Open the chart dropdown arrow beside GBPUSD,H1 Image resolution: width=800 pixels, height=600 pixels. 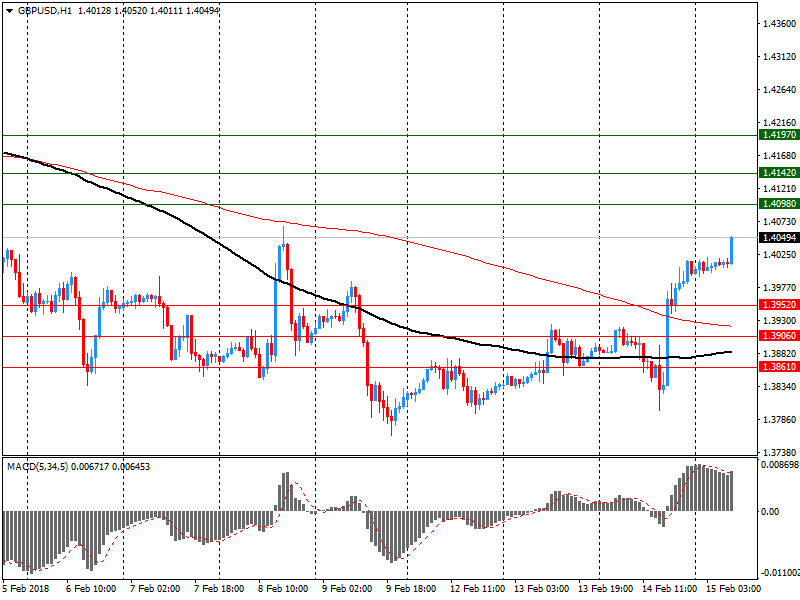pos(9,11)
